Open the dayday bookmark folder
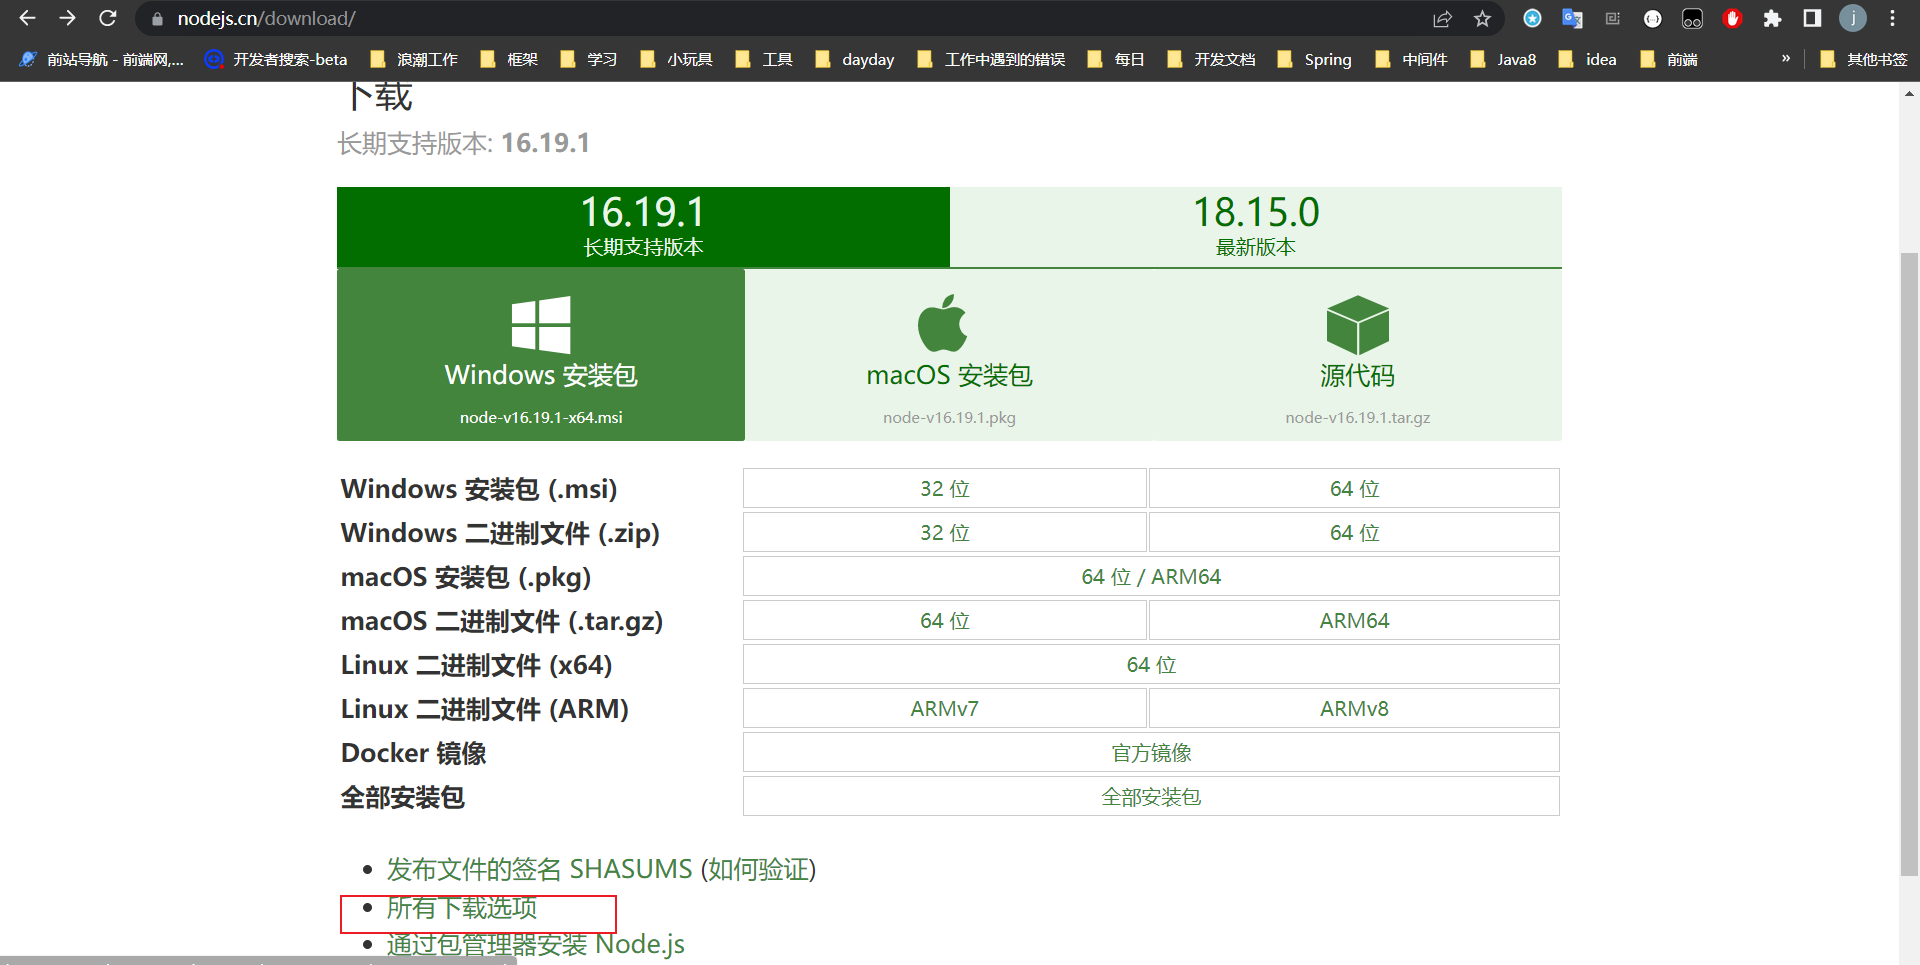This screenshot has height=965, width=1920. click(855, 59)
